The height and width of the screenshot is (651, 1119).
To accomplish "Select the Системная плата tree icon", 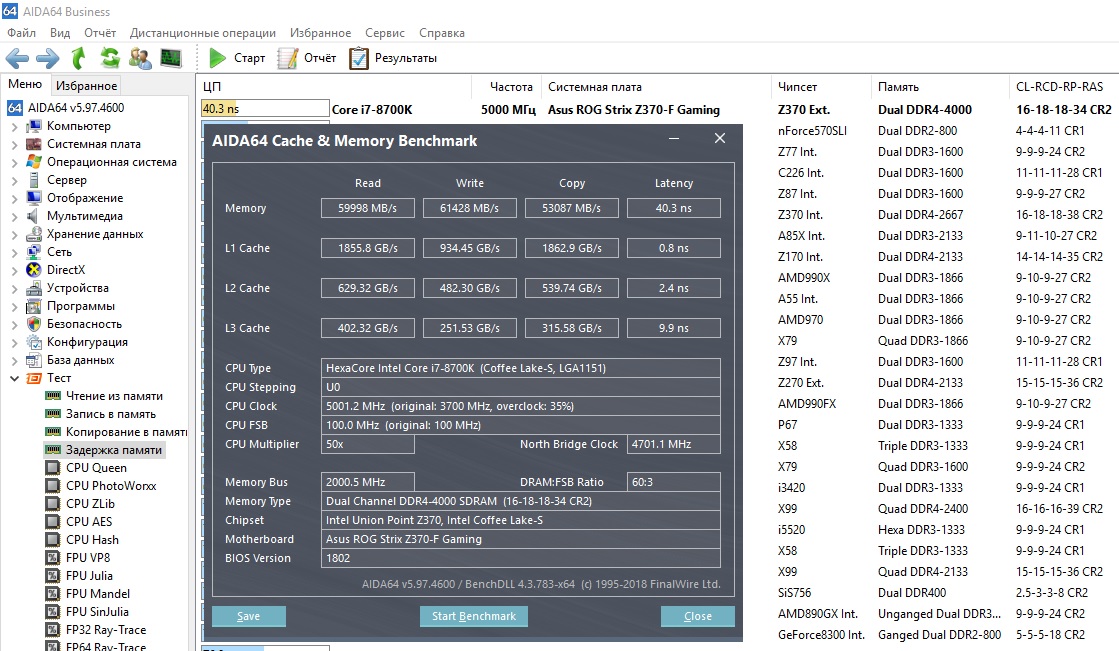I will pyautogui.click(x=34, y=143).
